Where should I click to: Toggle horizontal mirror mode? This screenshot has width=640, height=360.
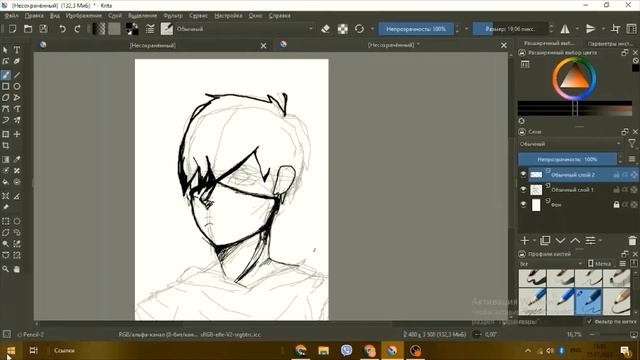[x=565, y=29]
